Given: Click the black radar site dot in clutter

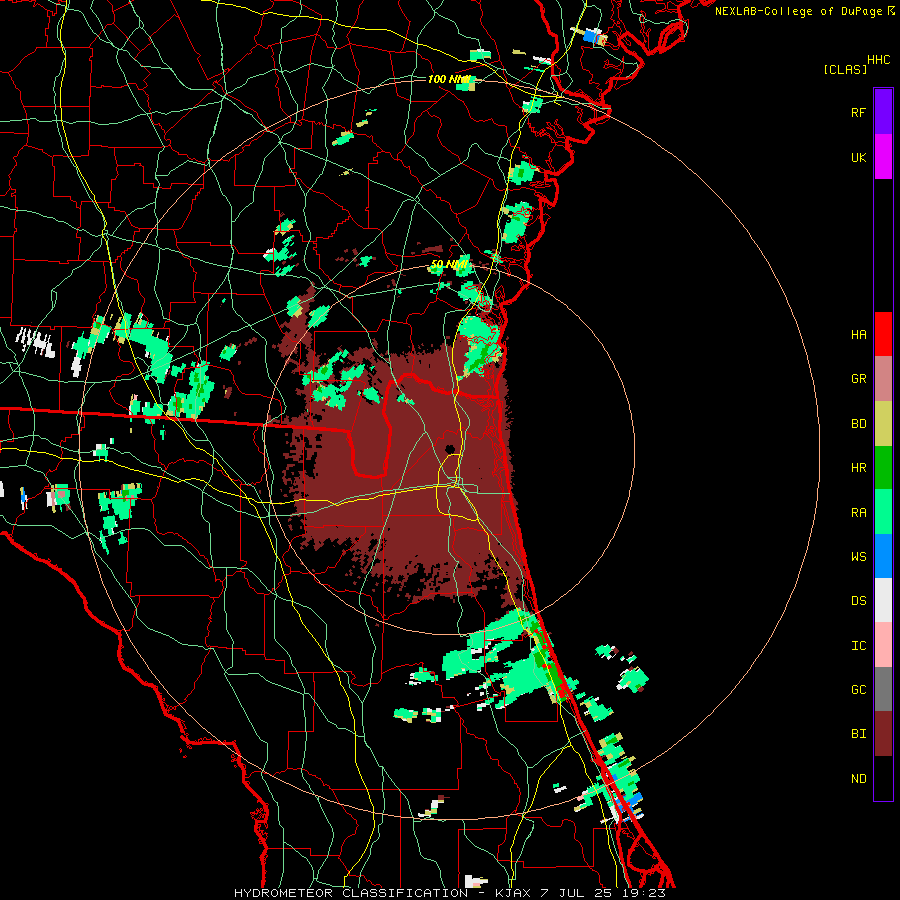Looking at the screenshot, I should 449,449.
